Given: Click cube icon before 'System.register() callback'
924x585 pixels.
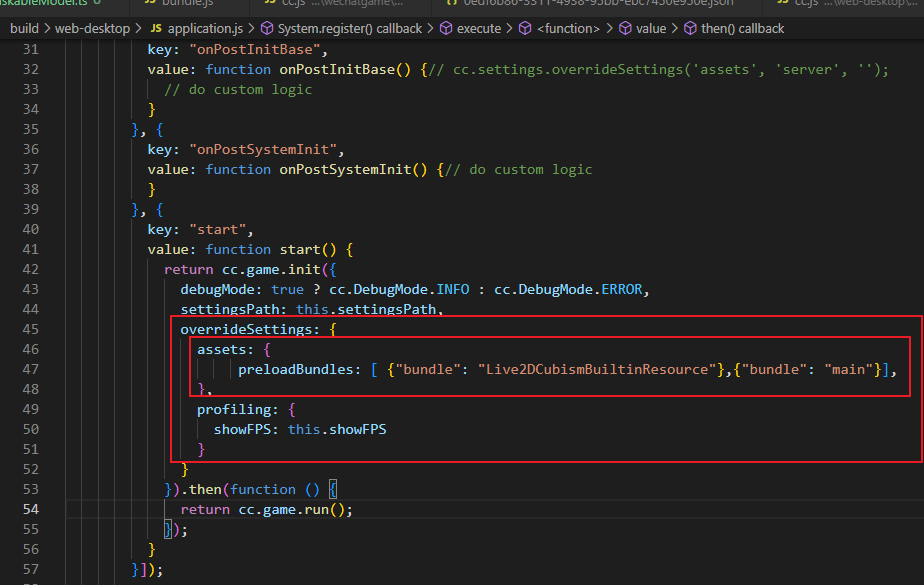Looking at the screenshot, I should [267, 28].
